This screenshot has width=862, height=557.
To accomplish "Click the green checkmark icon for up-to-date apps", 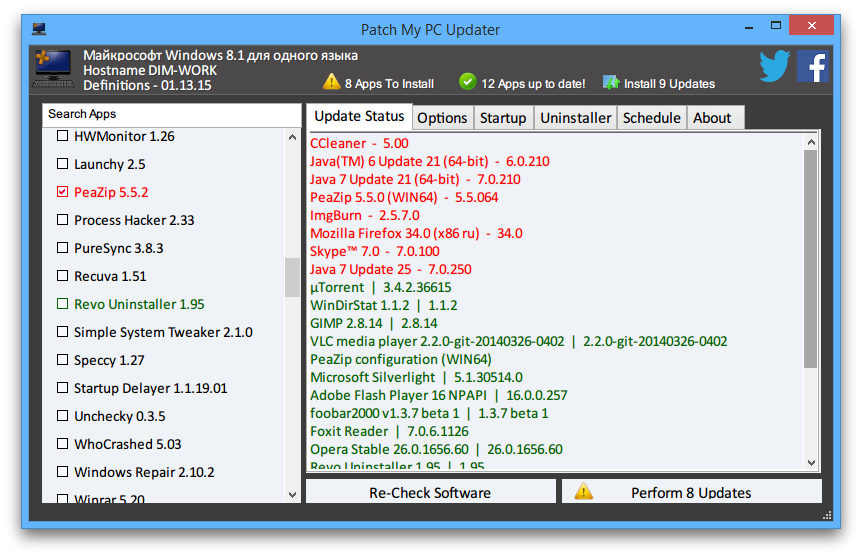I will click(x=467, y=82).
